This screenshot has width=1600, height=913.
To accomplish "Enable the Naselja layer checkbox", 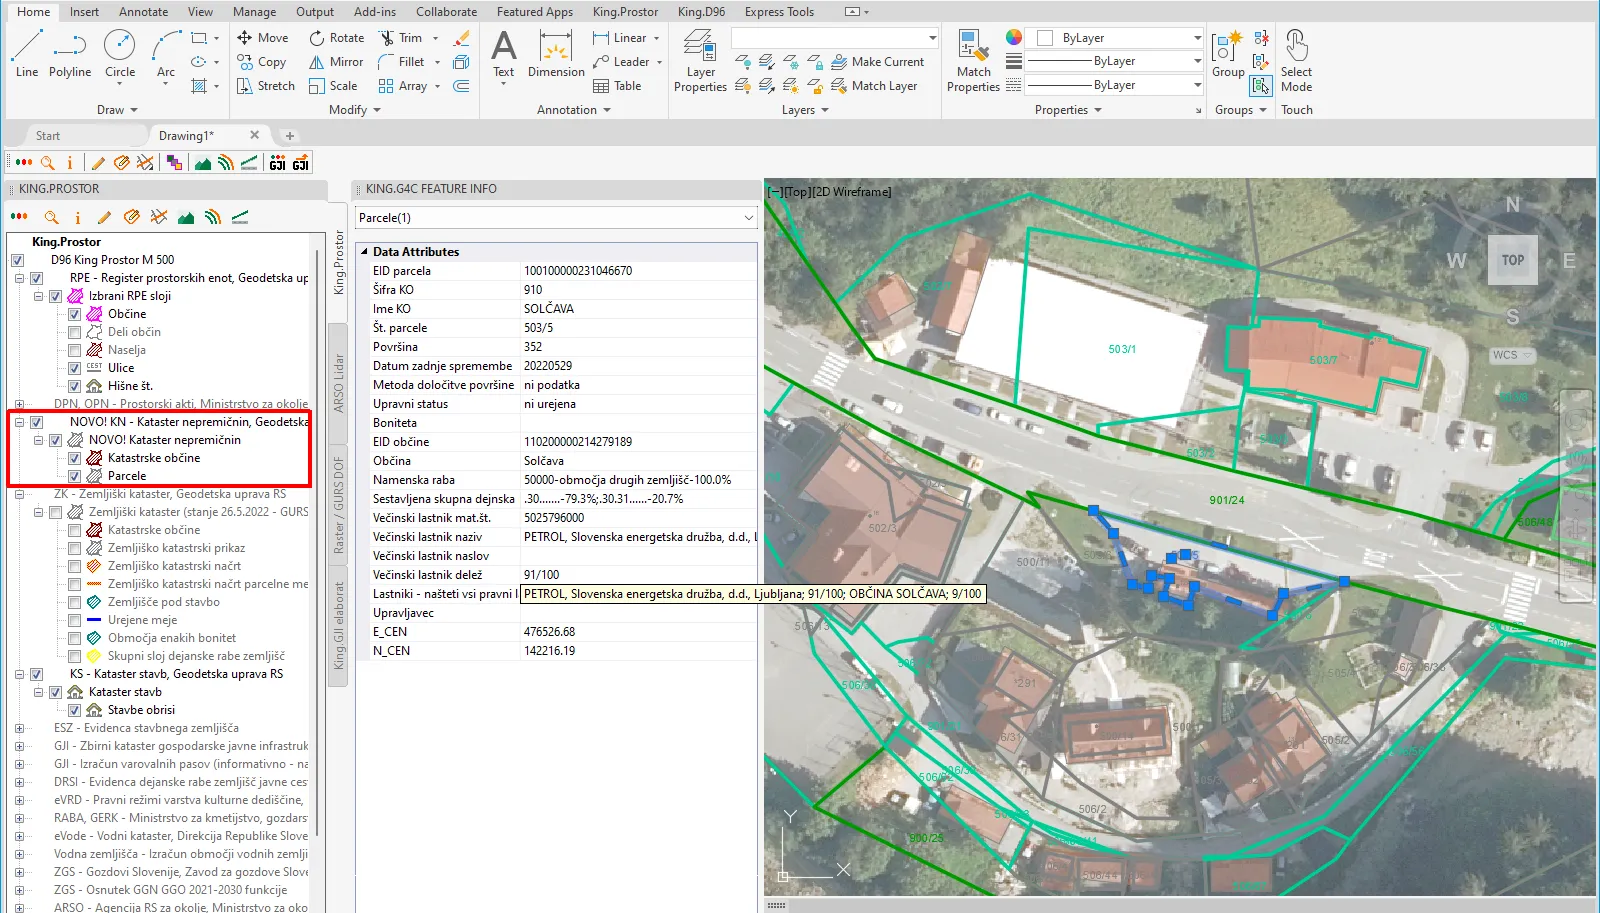I will (74, 350).
